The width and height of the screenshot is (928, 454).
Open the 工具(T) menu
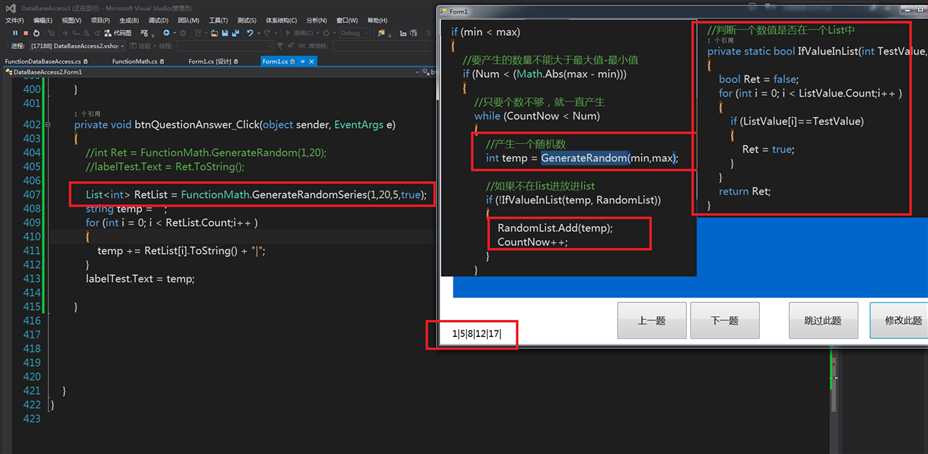point(218,21)
